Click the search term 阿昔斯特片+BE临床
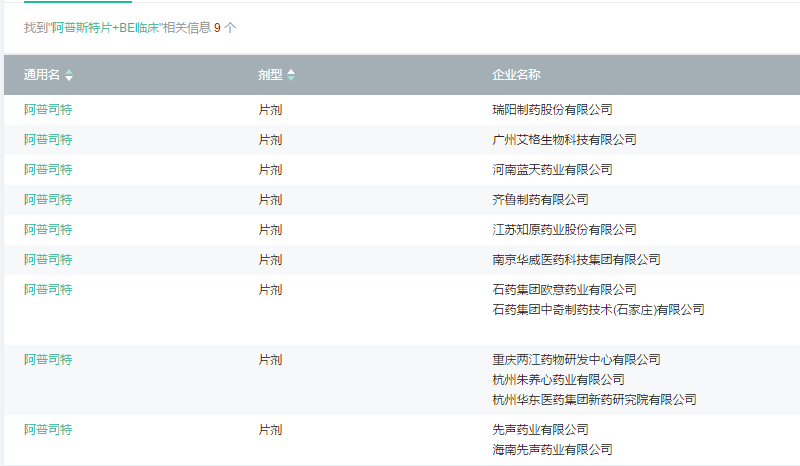Screen dimensions: 800x466 [x=106, y=28]
